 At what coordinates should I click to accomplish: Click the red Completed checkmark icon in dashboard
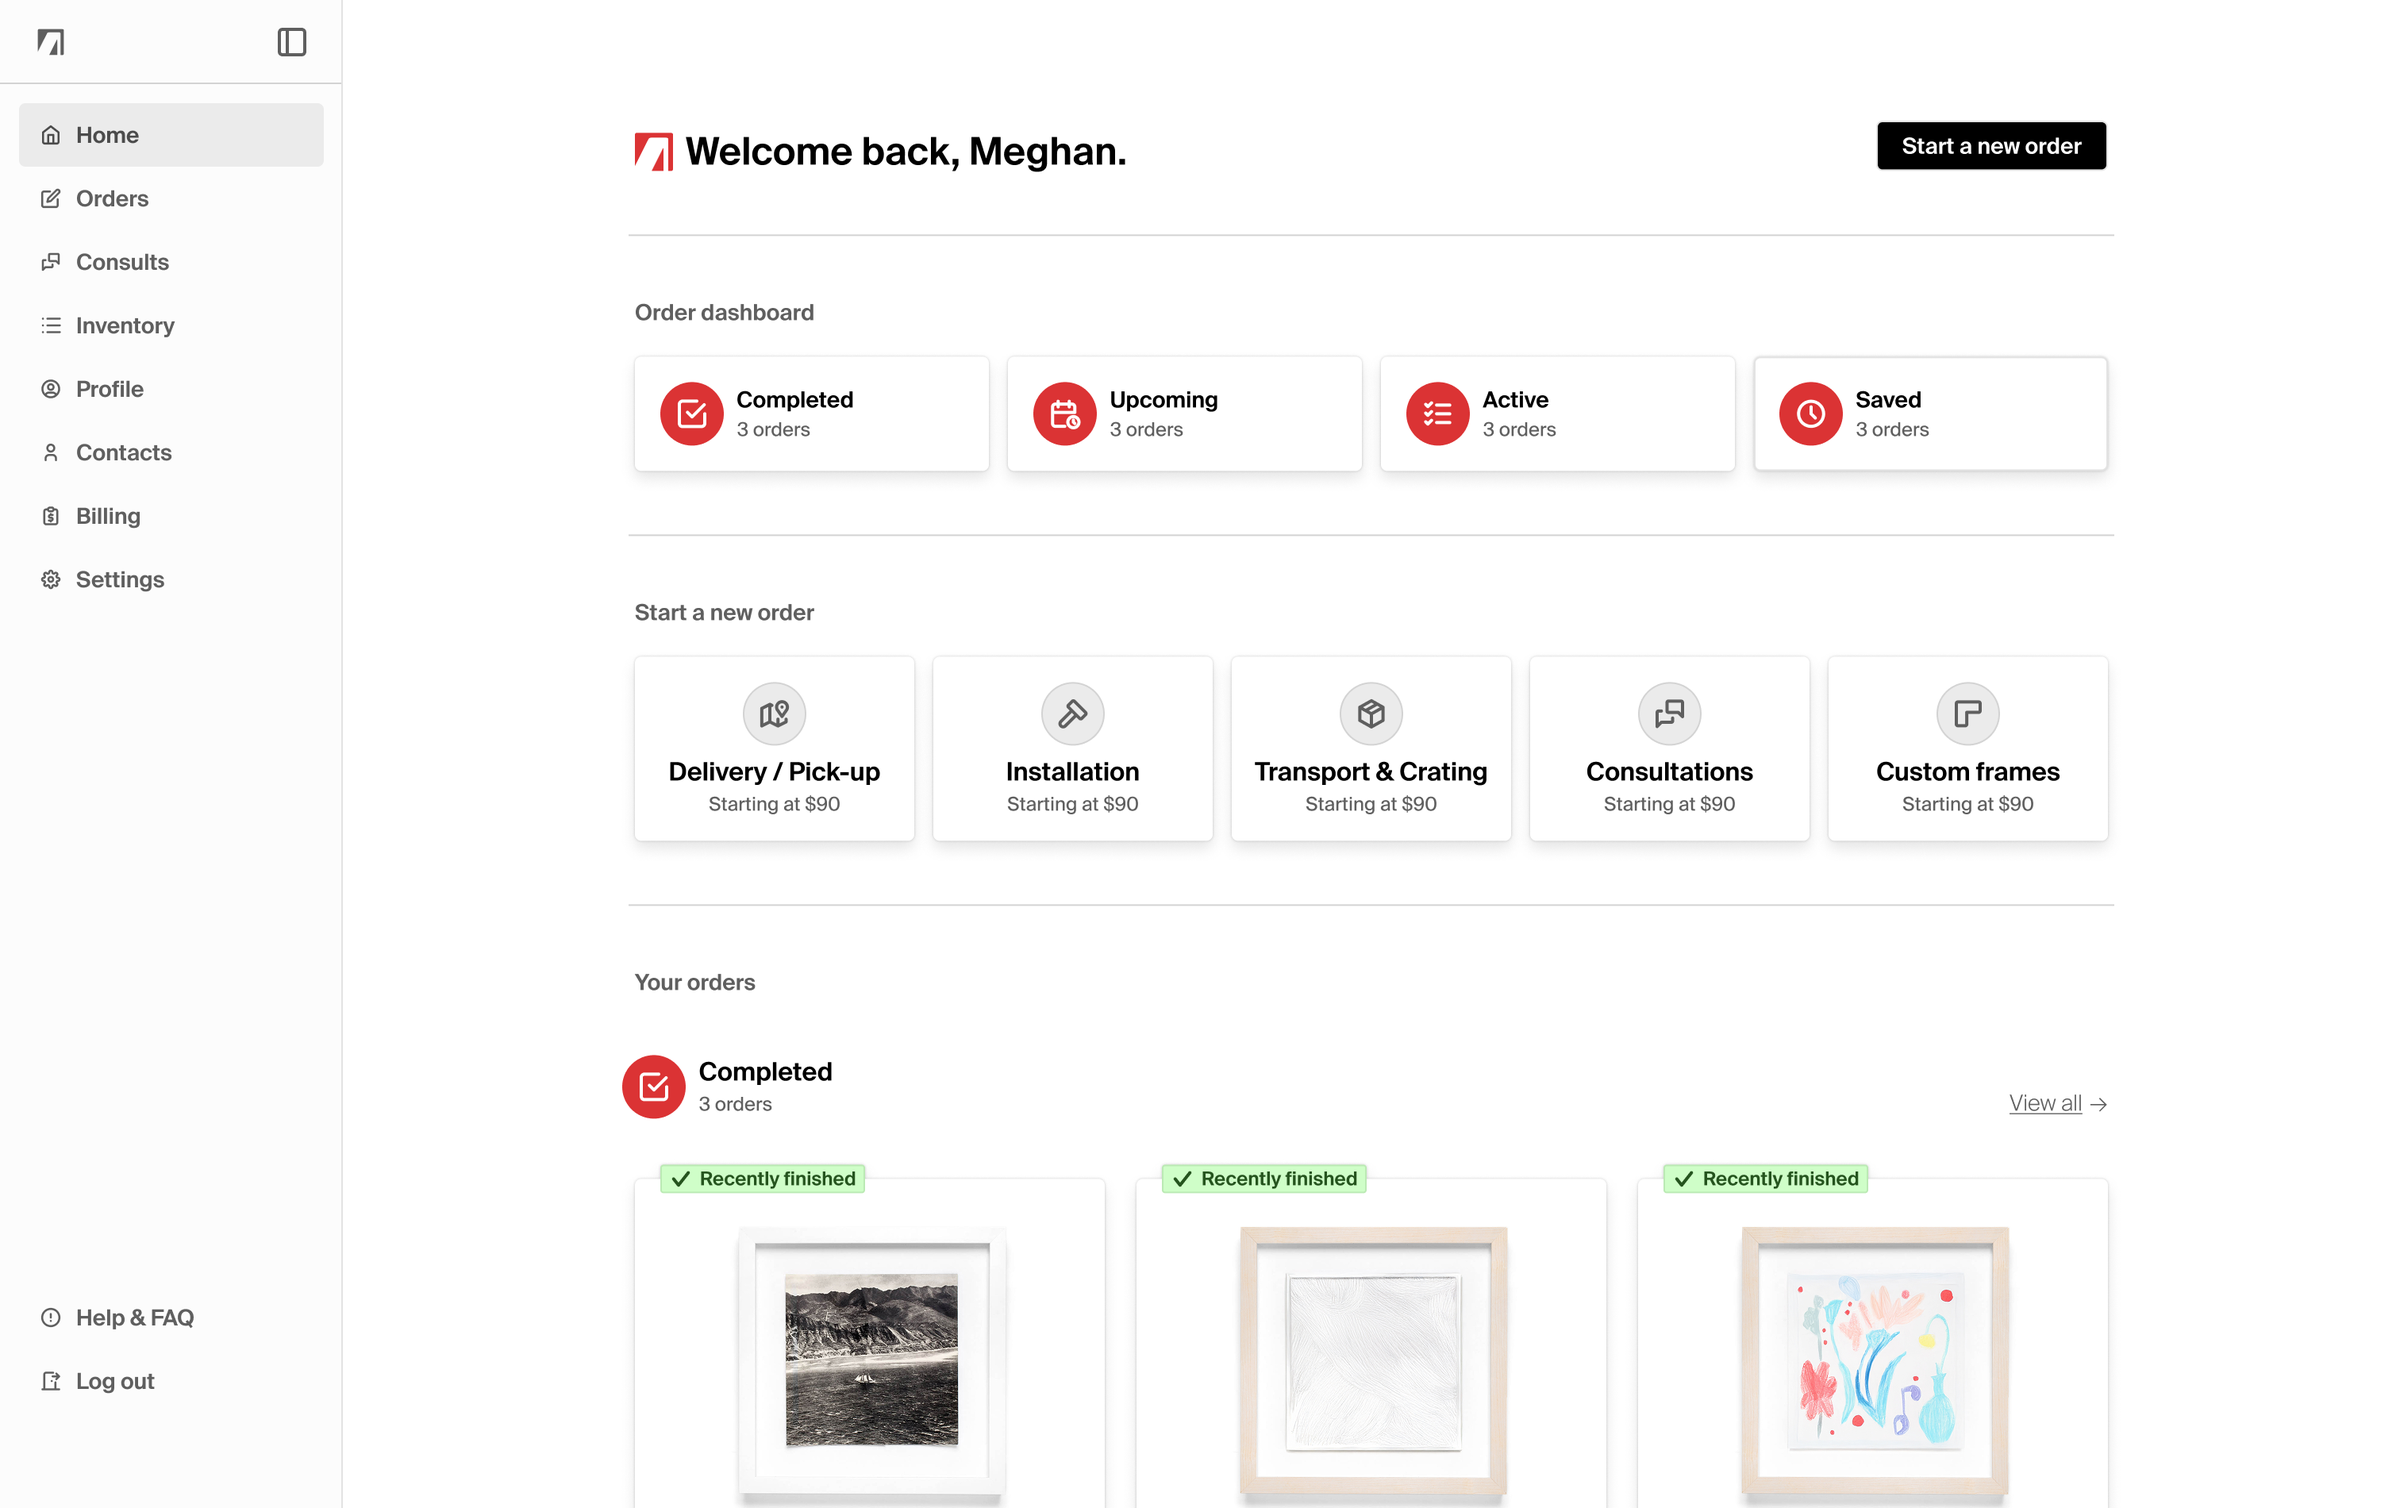click(x=691, y=413)
